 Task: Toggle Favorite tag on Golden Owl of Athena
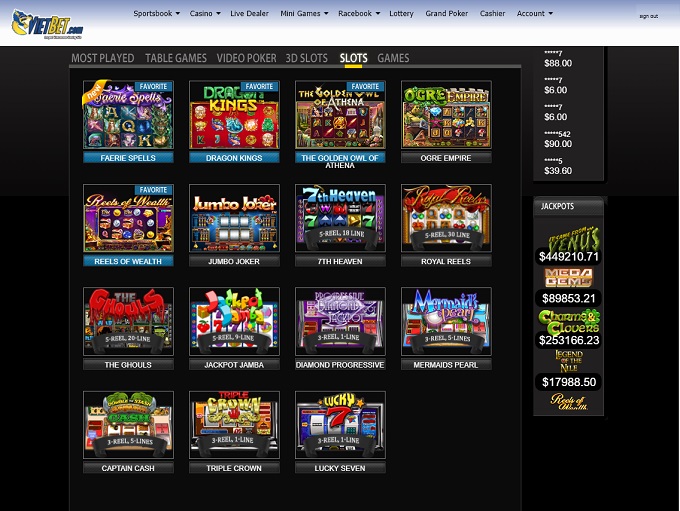(365, 87)
